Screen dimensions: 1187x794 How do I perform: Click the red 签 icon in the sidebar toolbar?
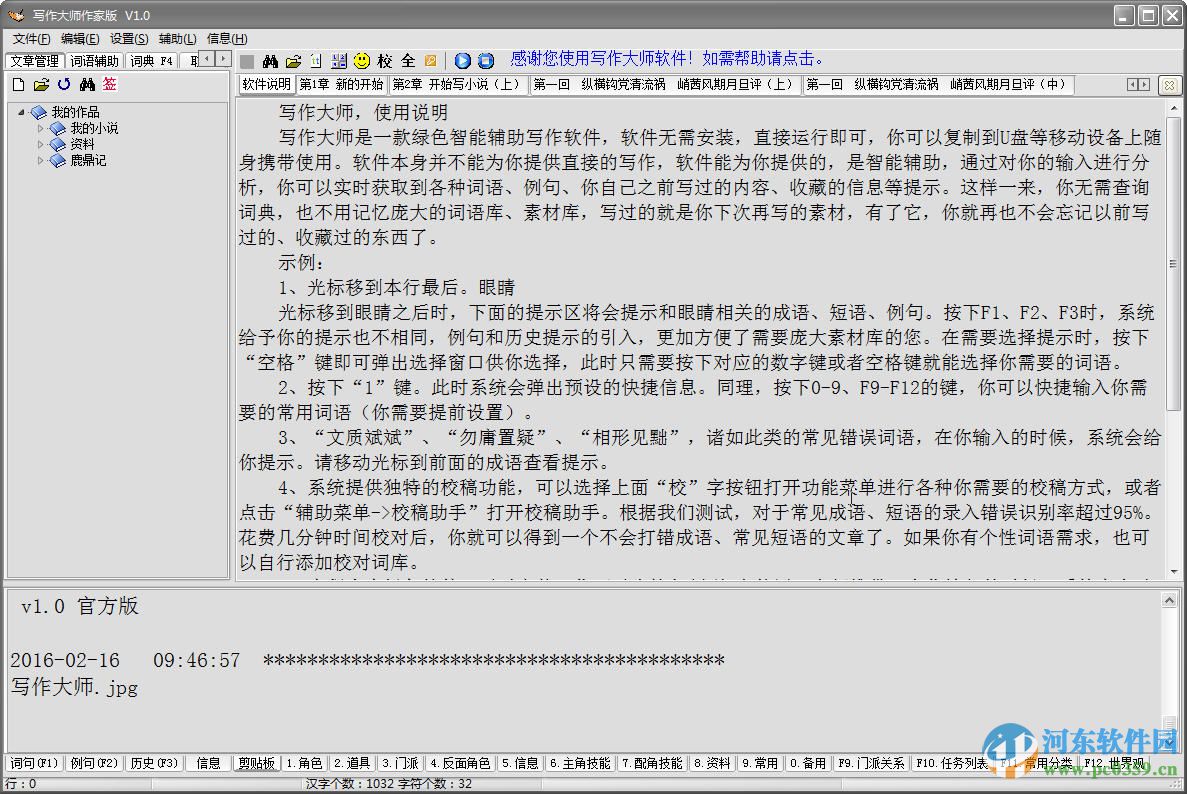point(108,85)
